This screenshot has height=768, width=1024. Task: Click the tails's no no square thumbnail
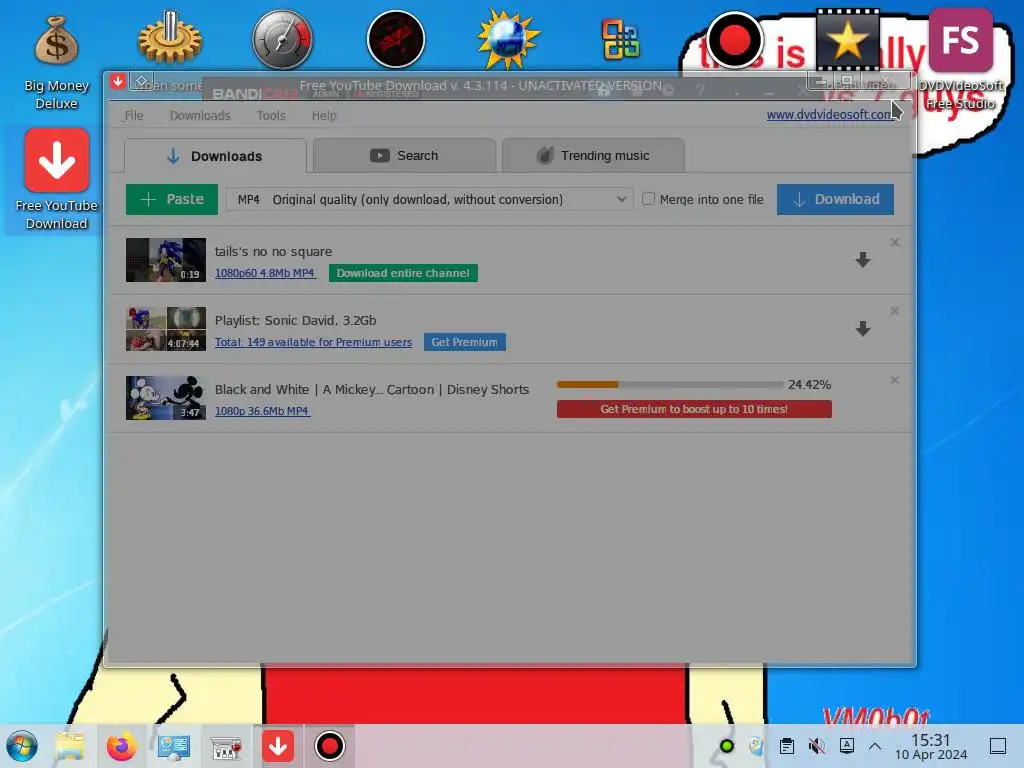point(166,260)
